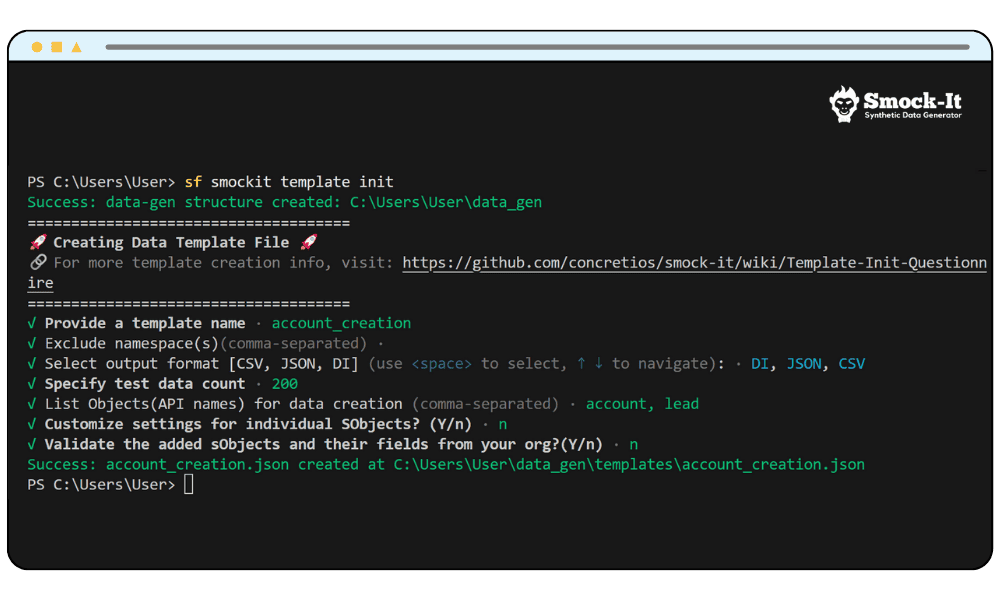Click the rocket emoji before Creating Data
This screenshot has height=600, width=1000.
click(x=38, y=242)
